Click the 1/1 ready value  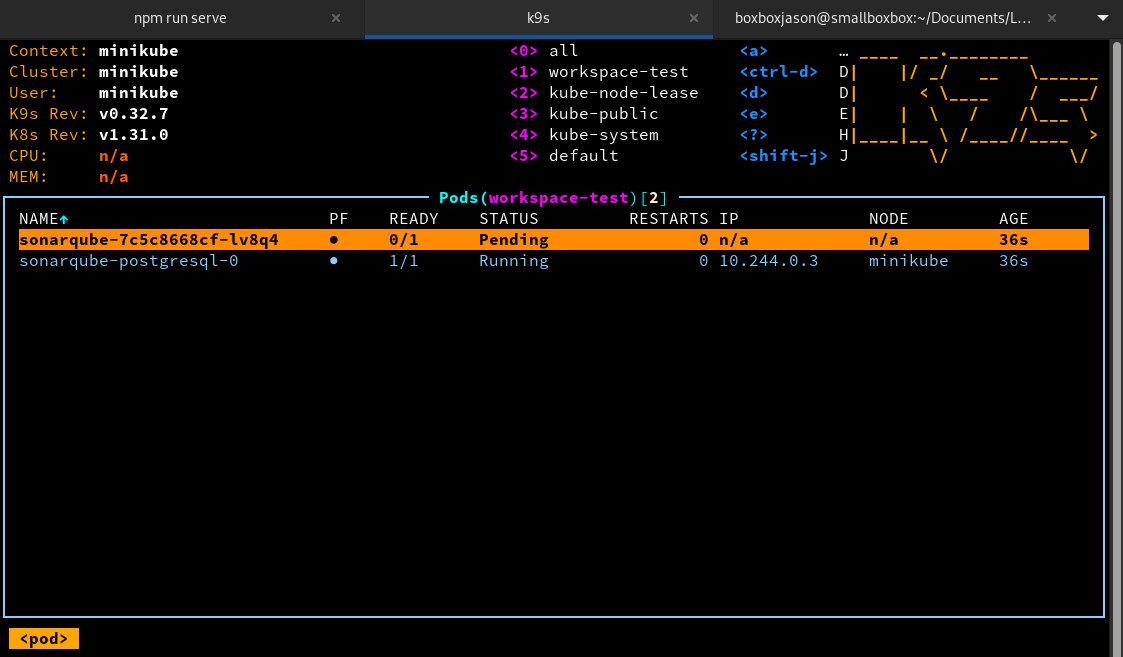pos(403,261)
